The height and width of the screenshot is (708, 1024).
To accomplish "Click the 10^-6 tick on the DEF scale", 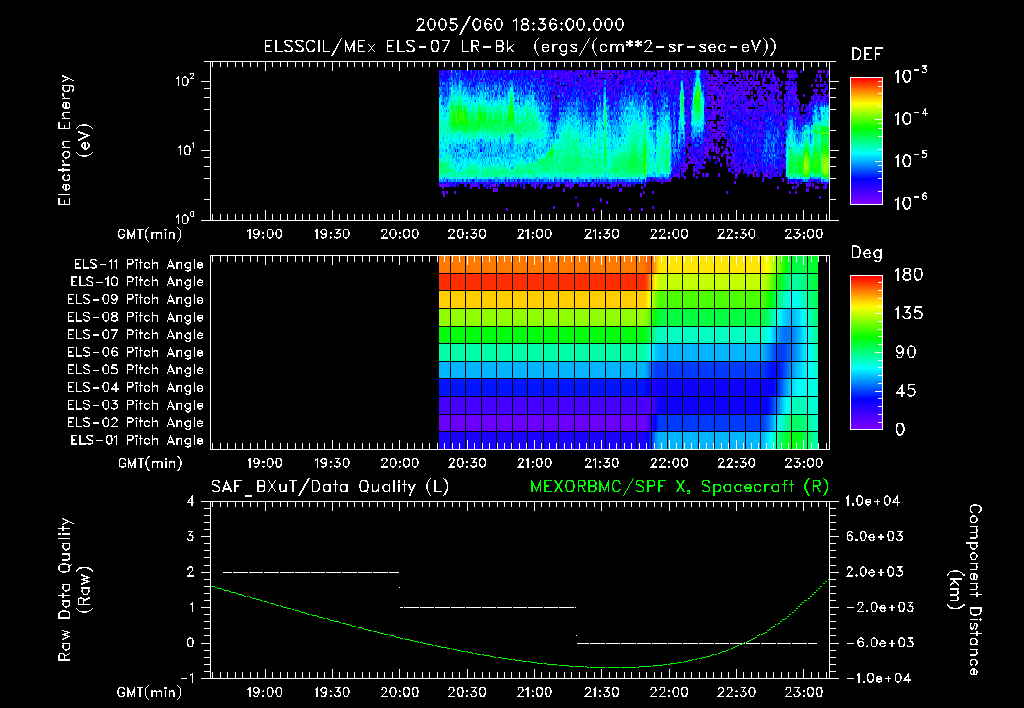I will click(910, 203).
